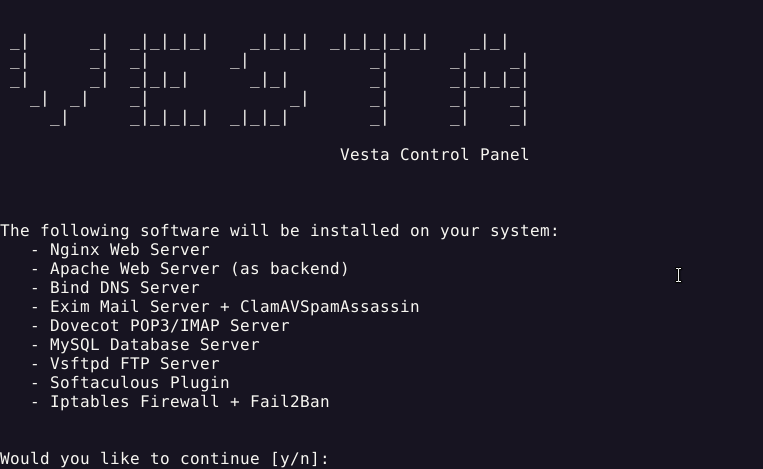Click the letter V in the ASCII logo
This screenshot has height=469, width=763.
click(58, 80)
